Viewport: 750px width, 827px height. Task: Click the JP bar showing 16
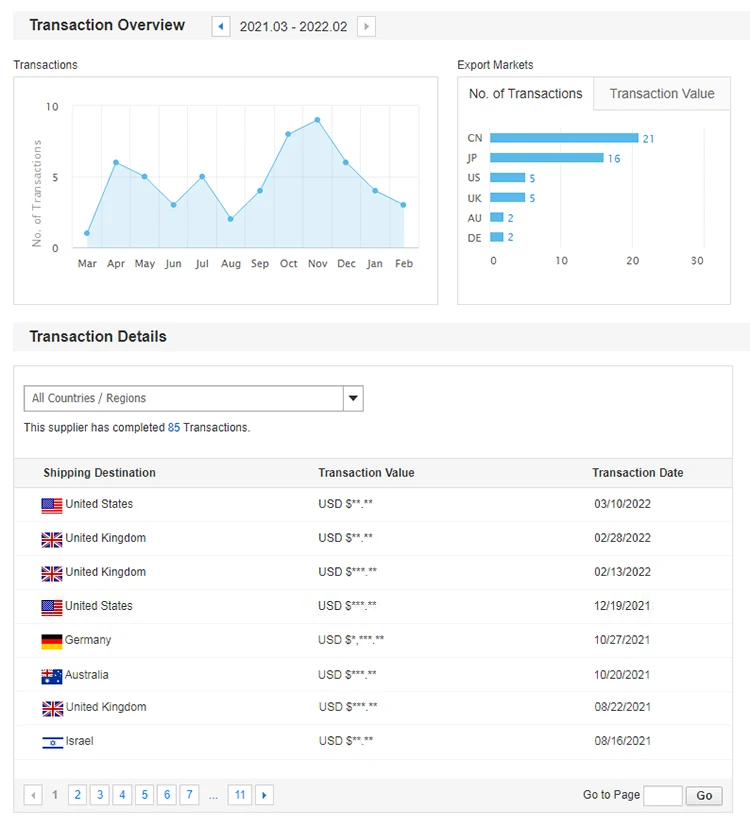546,158
